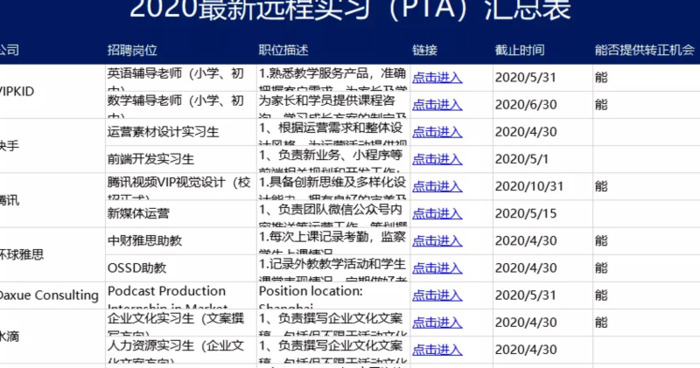Click the 2020/5/31 deadline for 英语辅导老师
The height and width of the screenshot is (368, 700).
tap(543, 78)
